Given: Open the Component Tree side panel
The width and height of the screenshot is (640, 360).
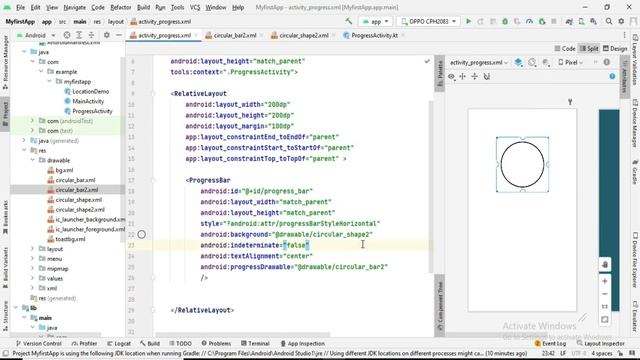Looking at the screenshot, I should [440, 305].
